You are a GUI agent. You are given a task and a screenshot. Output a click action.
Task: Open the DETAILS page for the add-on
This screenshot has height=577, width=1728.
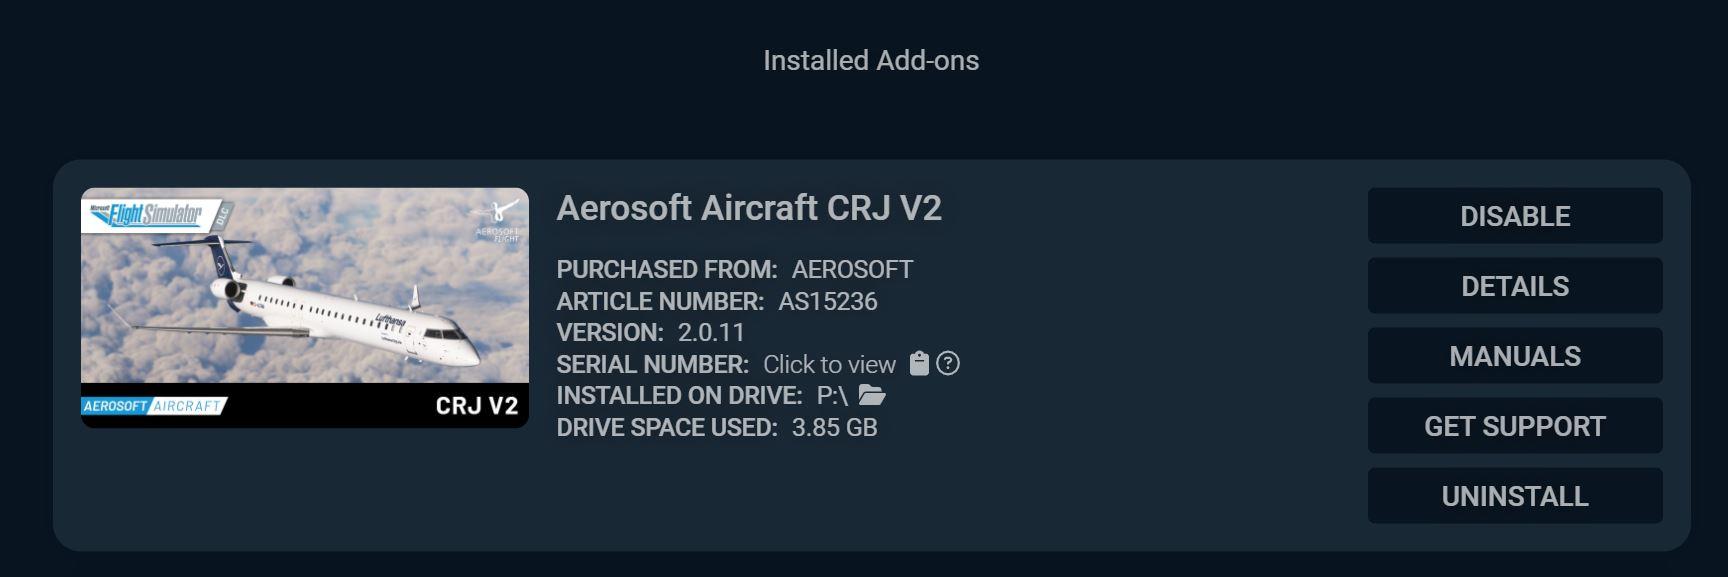click(1514, 286)
